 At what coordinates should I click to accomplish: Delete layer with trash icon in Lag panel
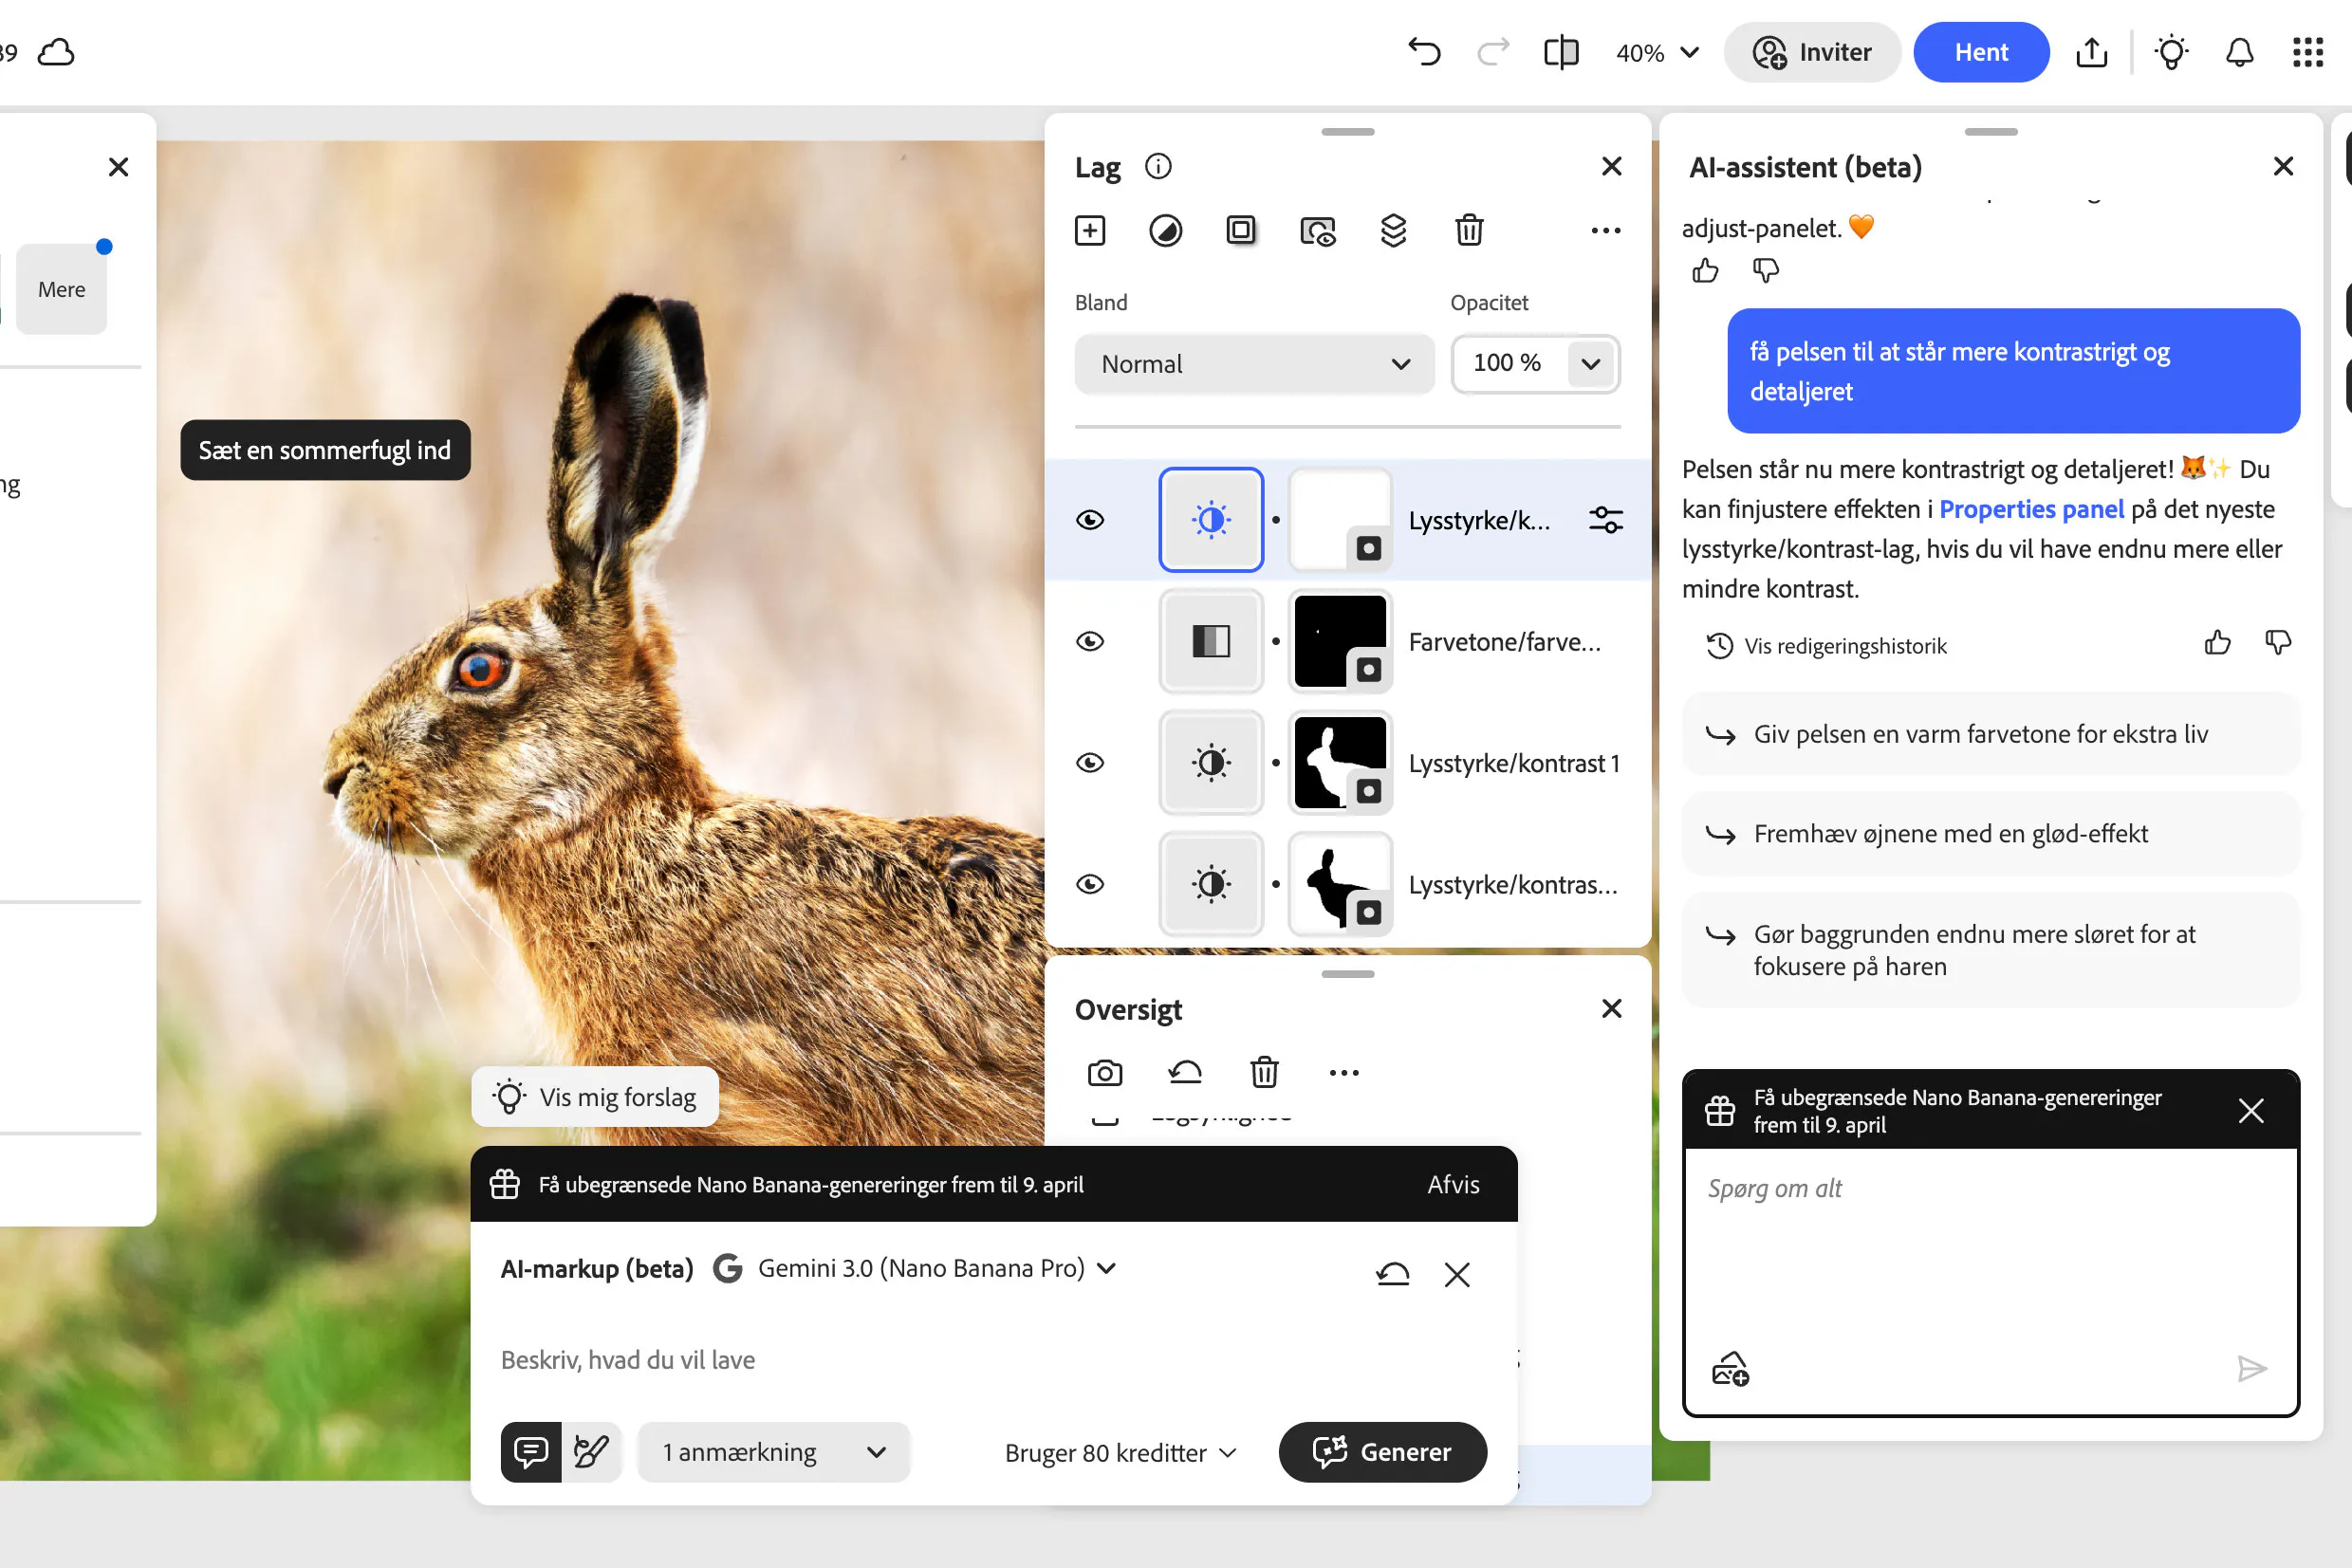click(x=1468, y=231)
